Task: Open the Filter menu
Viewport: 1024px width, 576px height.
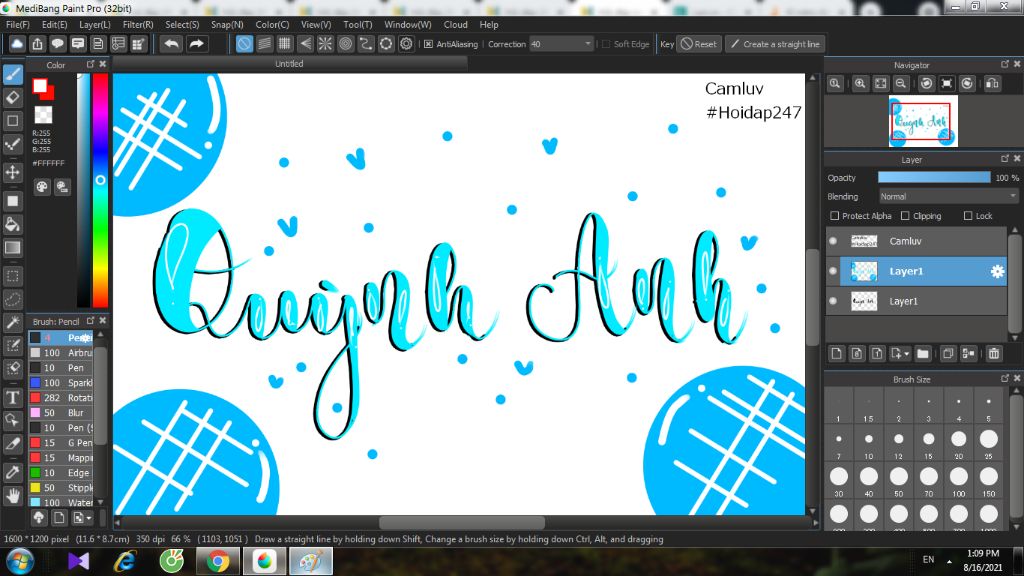Action: (138, 24)
